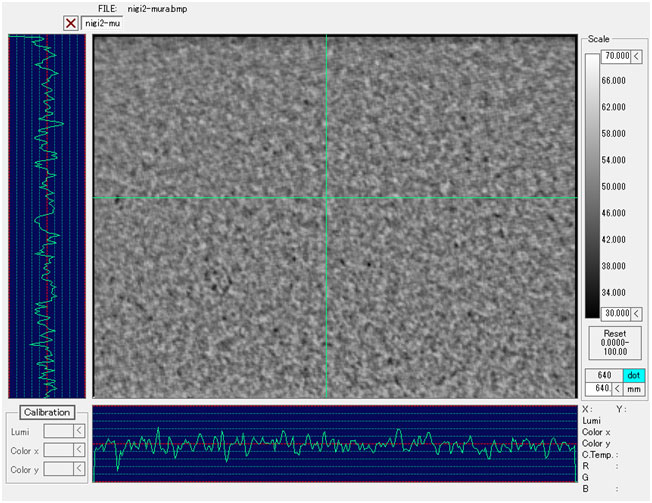The height and width of the screenshot is (503, 652).
Task: Reset scale to 0.0000-100.00
Action: click(x=614, y=340)
